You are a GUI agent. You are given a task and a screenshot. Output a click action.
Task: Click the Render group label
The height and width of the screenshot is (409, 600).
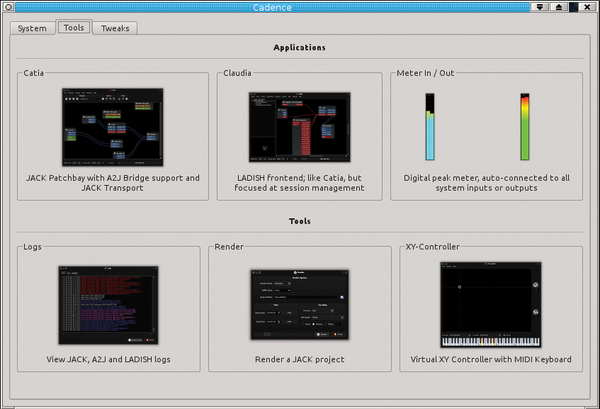pyautogui.click(x=229, y=247)
